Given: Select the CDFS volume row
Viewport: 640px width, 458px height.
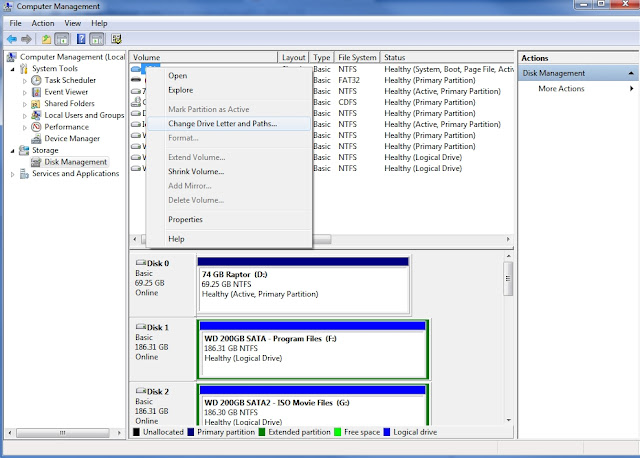Looking at the screenshot, I should [322, 102].
